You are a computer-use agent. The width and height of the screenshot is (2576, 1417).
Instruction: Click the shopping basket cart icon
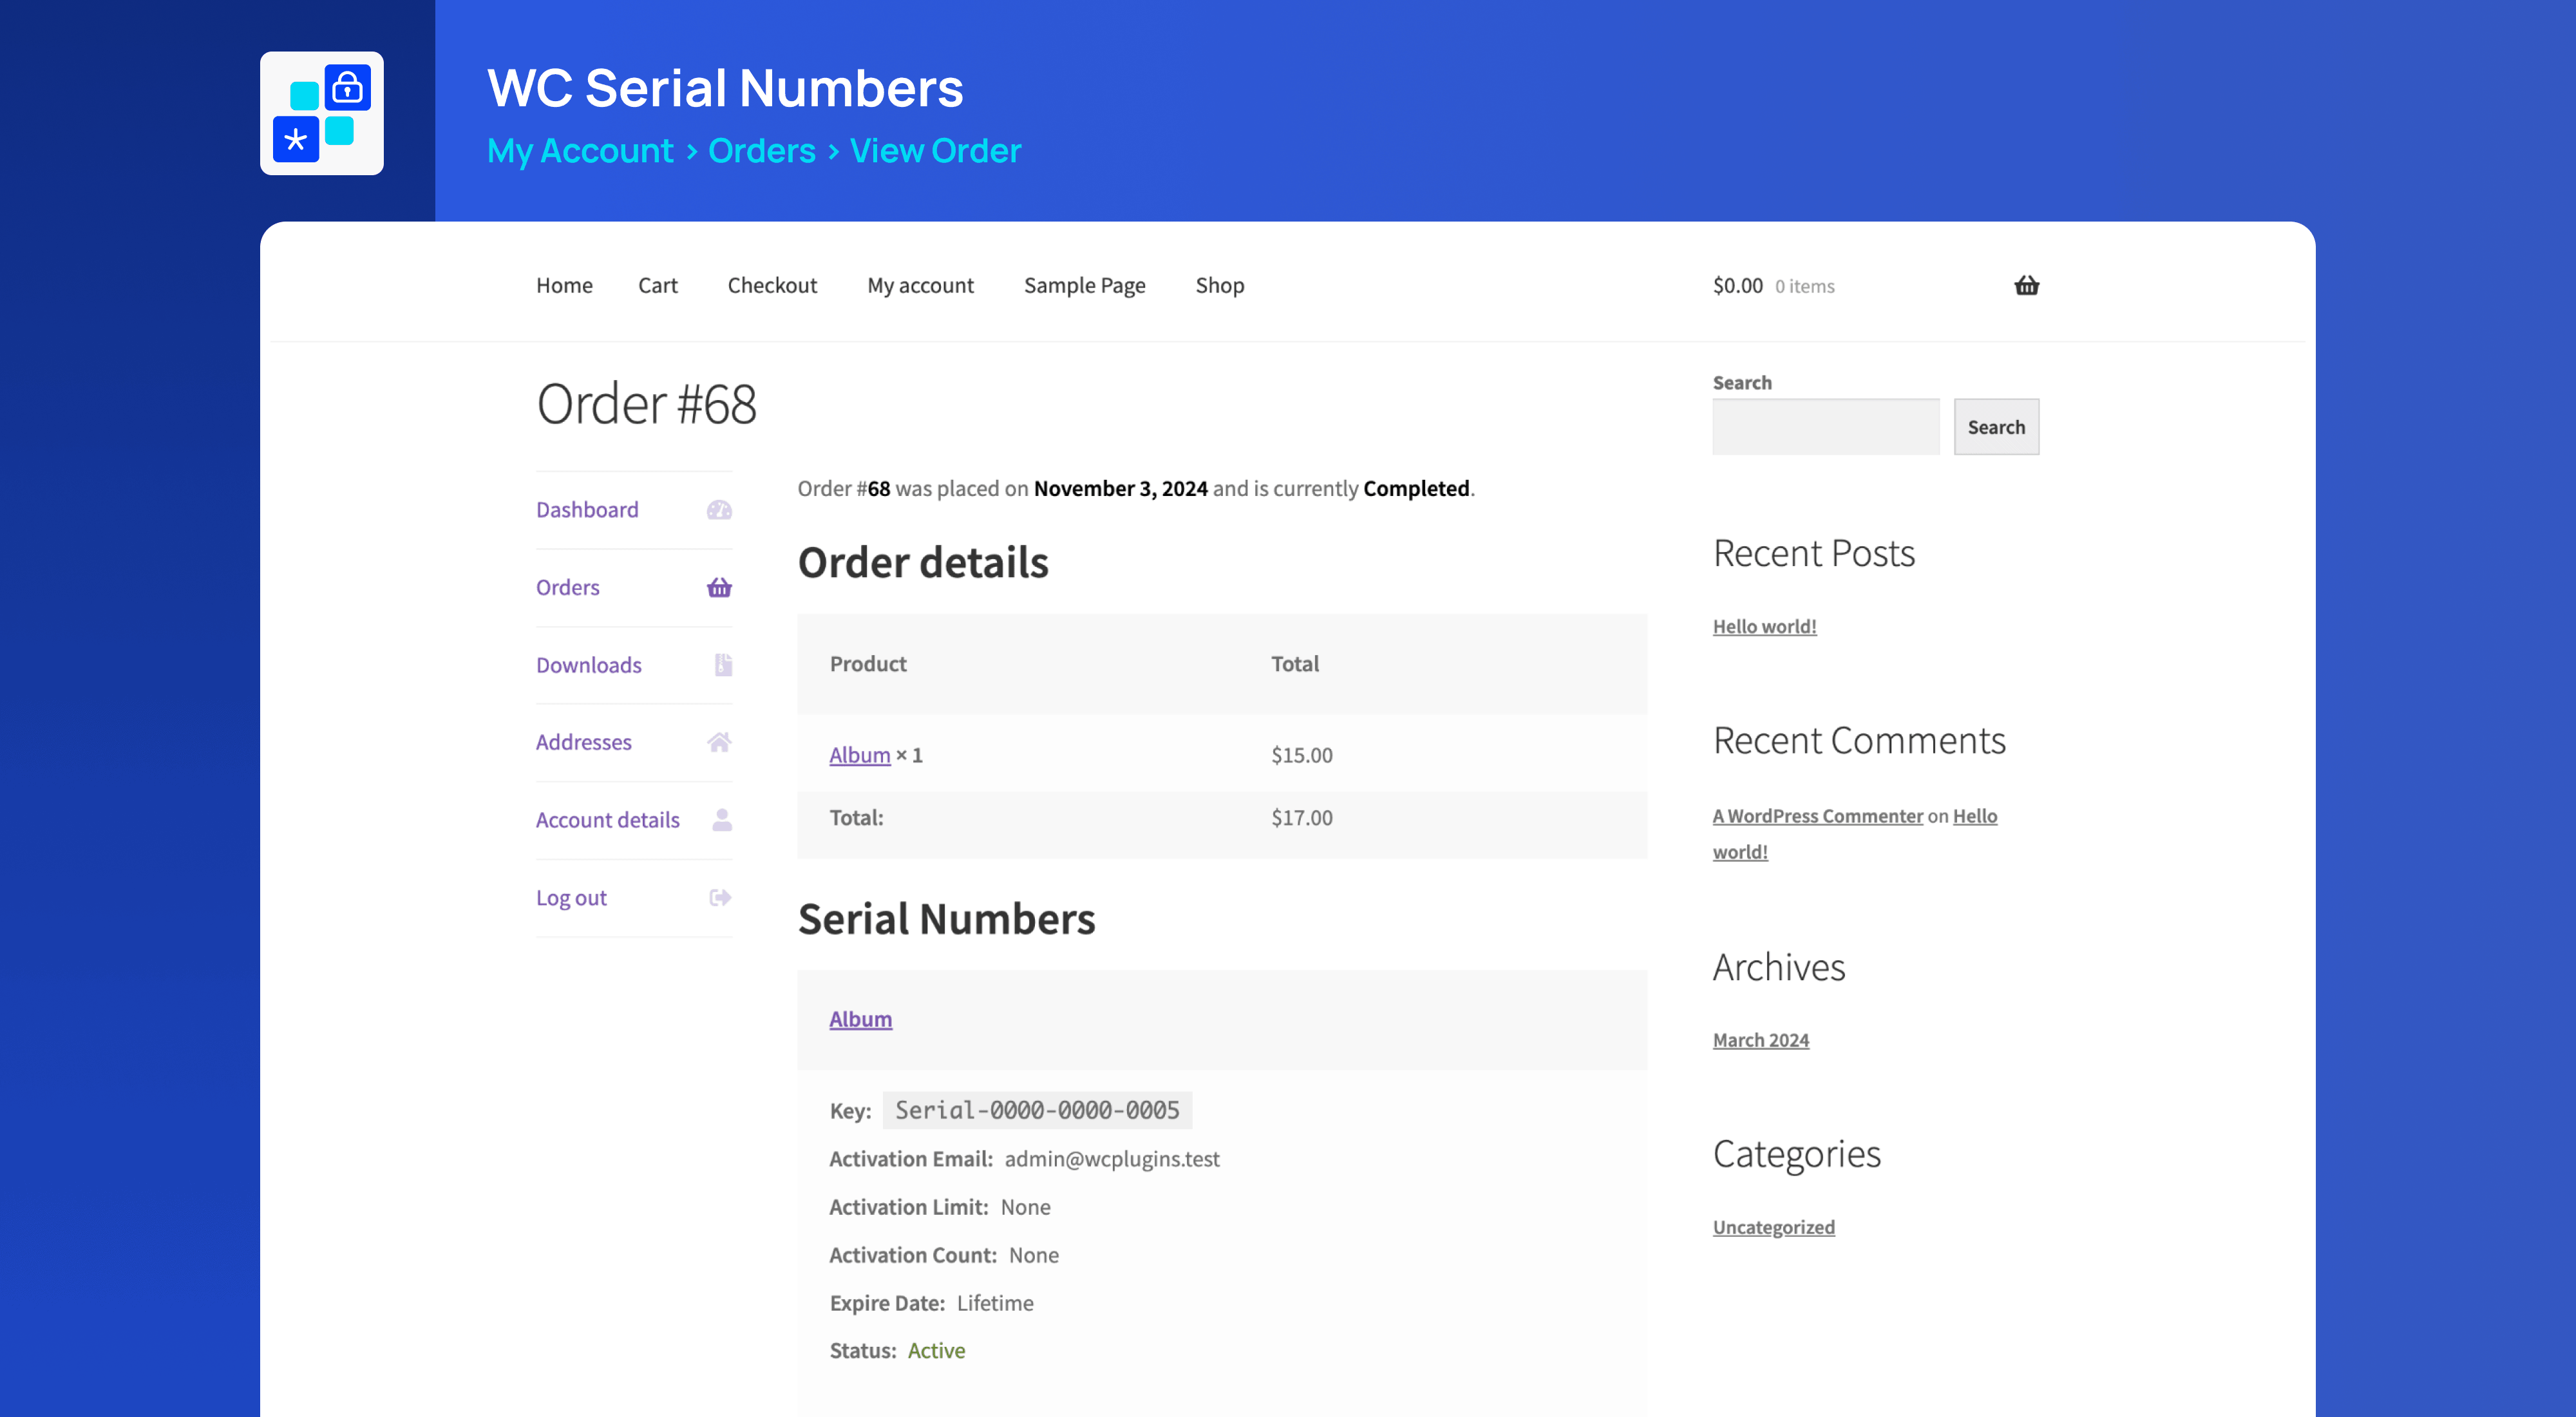(x=2026, y=286)
